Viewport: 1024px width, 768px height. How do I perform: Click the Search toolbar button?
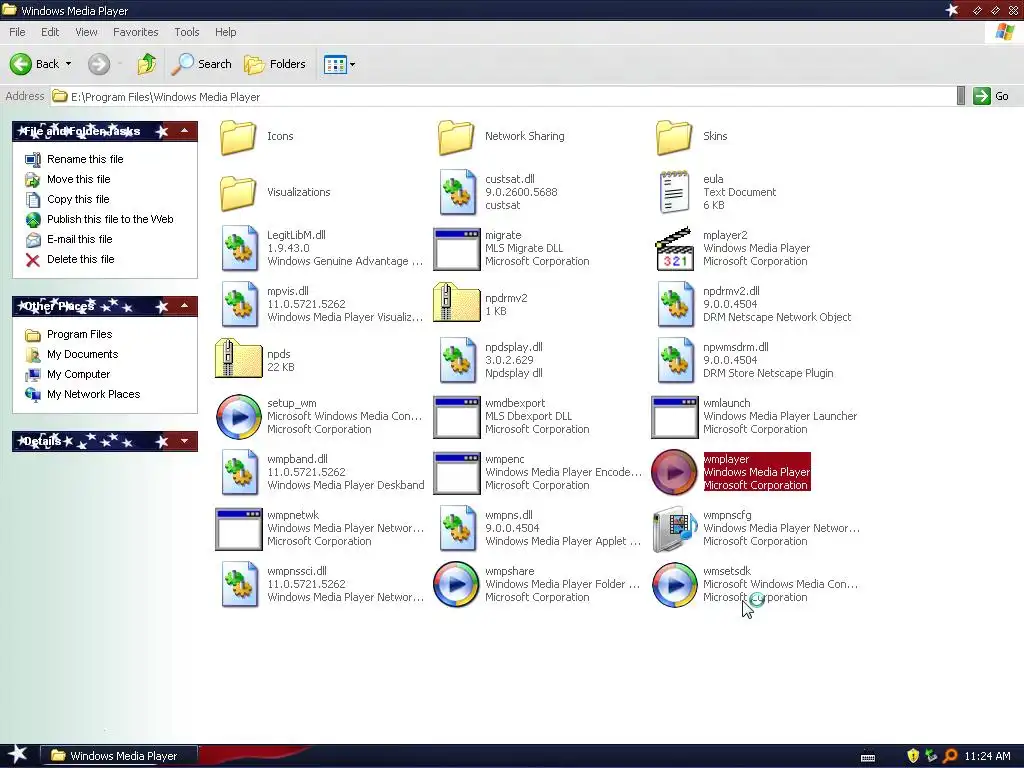[x=202, y=64]
